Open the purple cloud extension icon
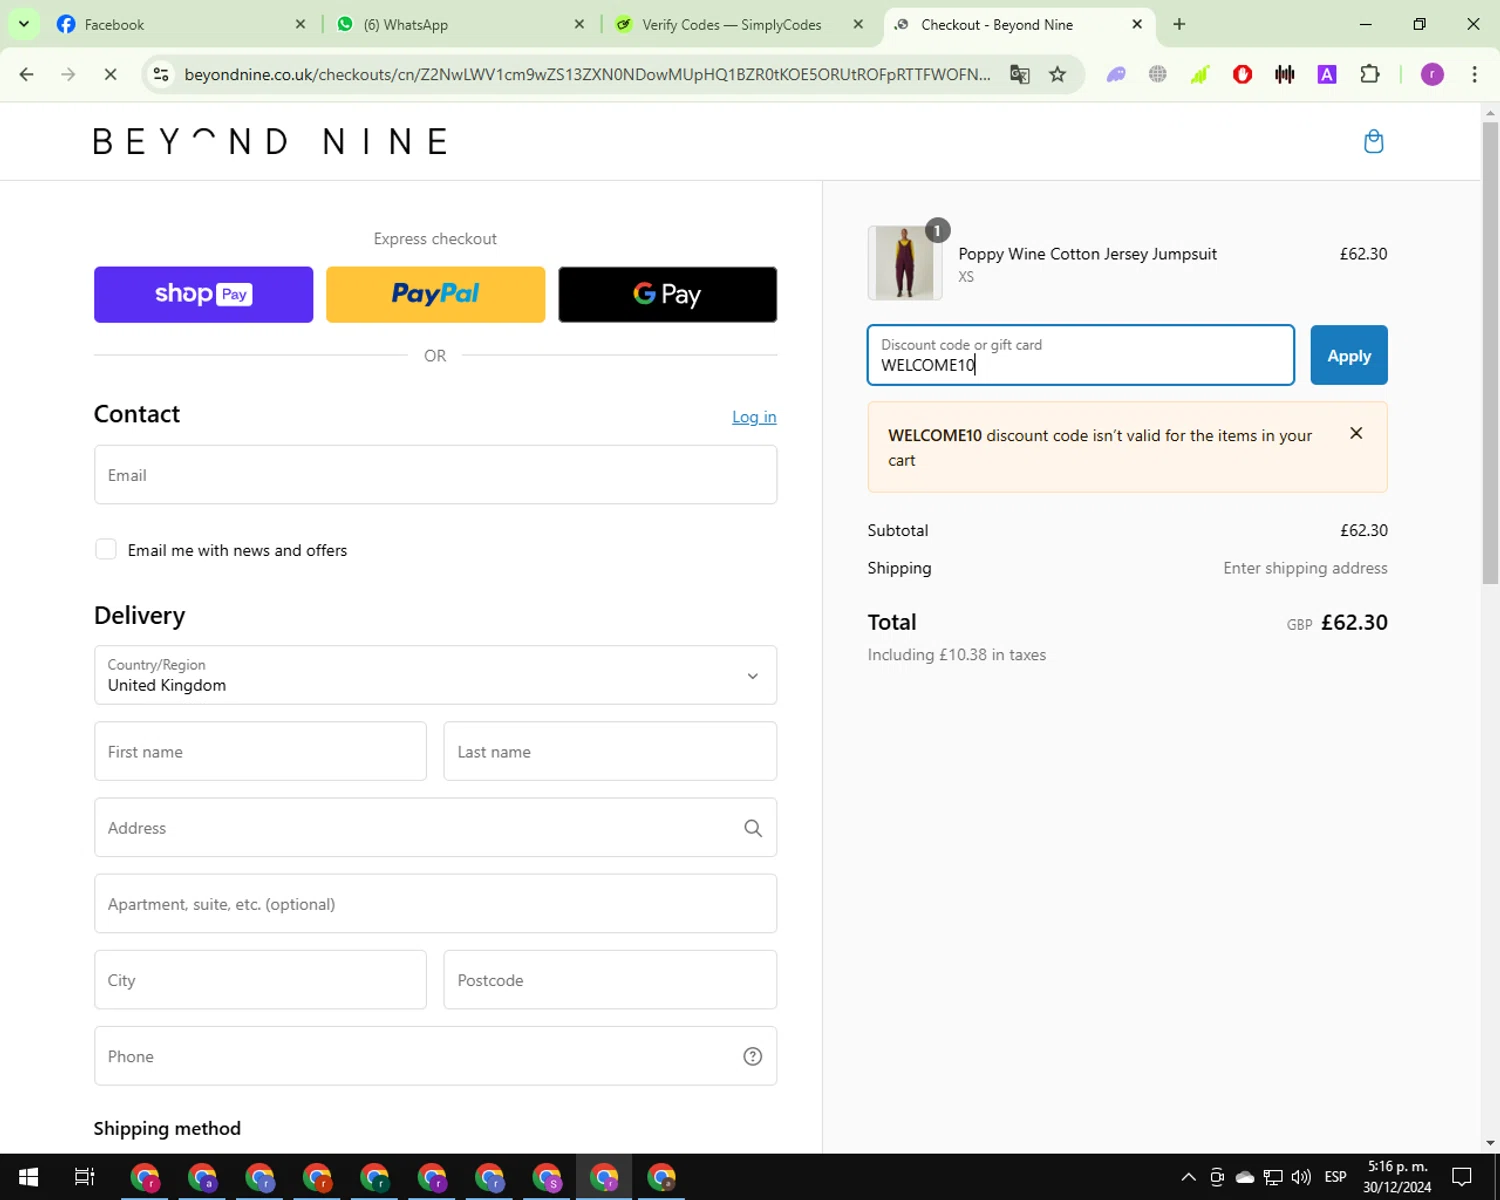The height and width of the screenshot is (1200, 1500). pos(1116,74)
